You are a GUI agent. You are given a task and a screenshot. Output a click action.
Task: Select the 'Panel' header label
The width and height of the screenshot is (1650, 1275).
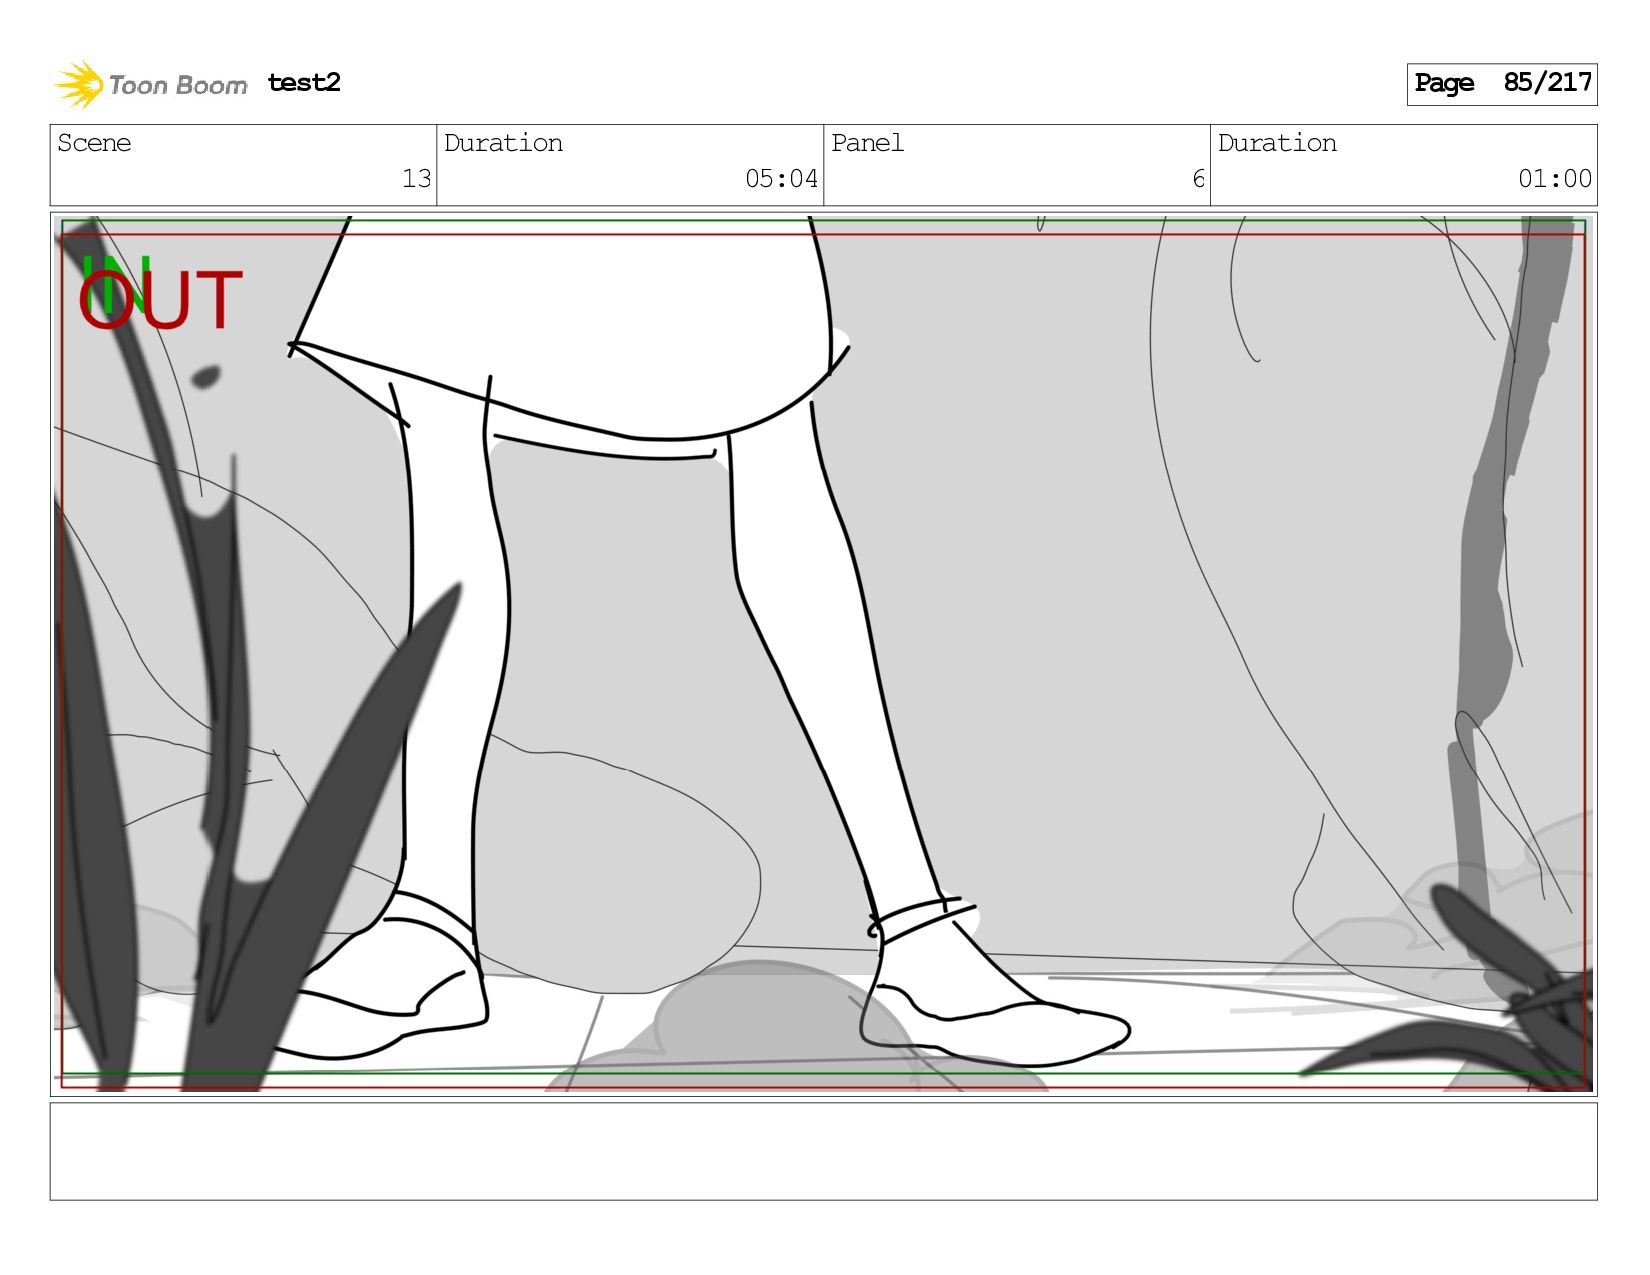click(x=867, y=143)
